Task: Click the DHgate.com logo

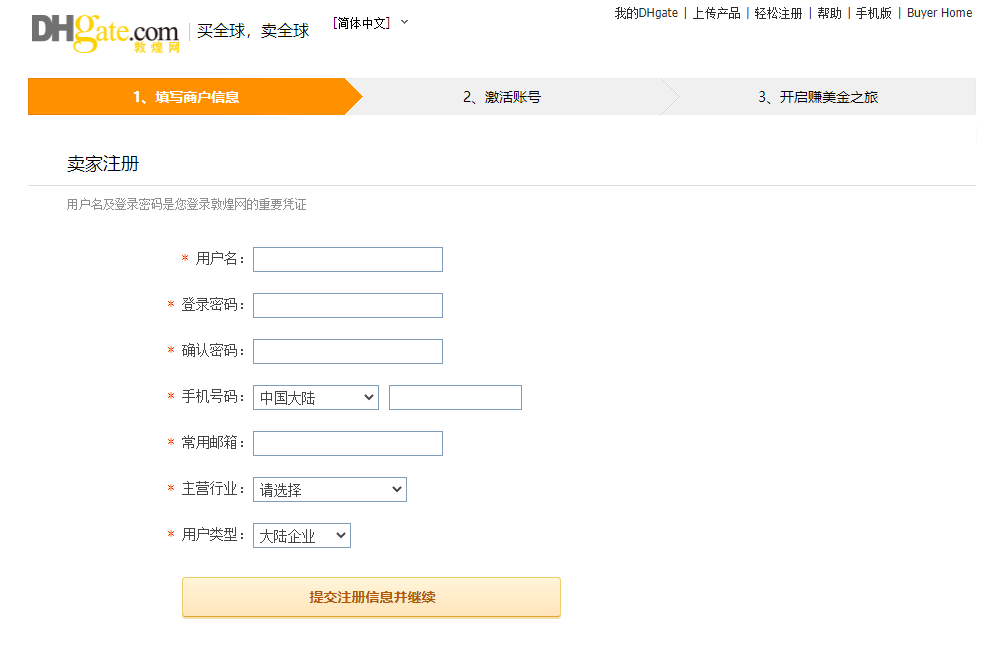Action: coord(105,32)
